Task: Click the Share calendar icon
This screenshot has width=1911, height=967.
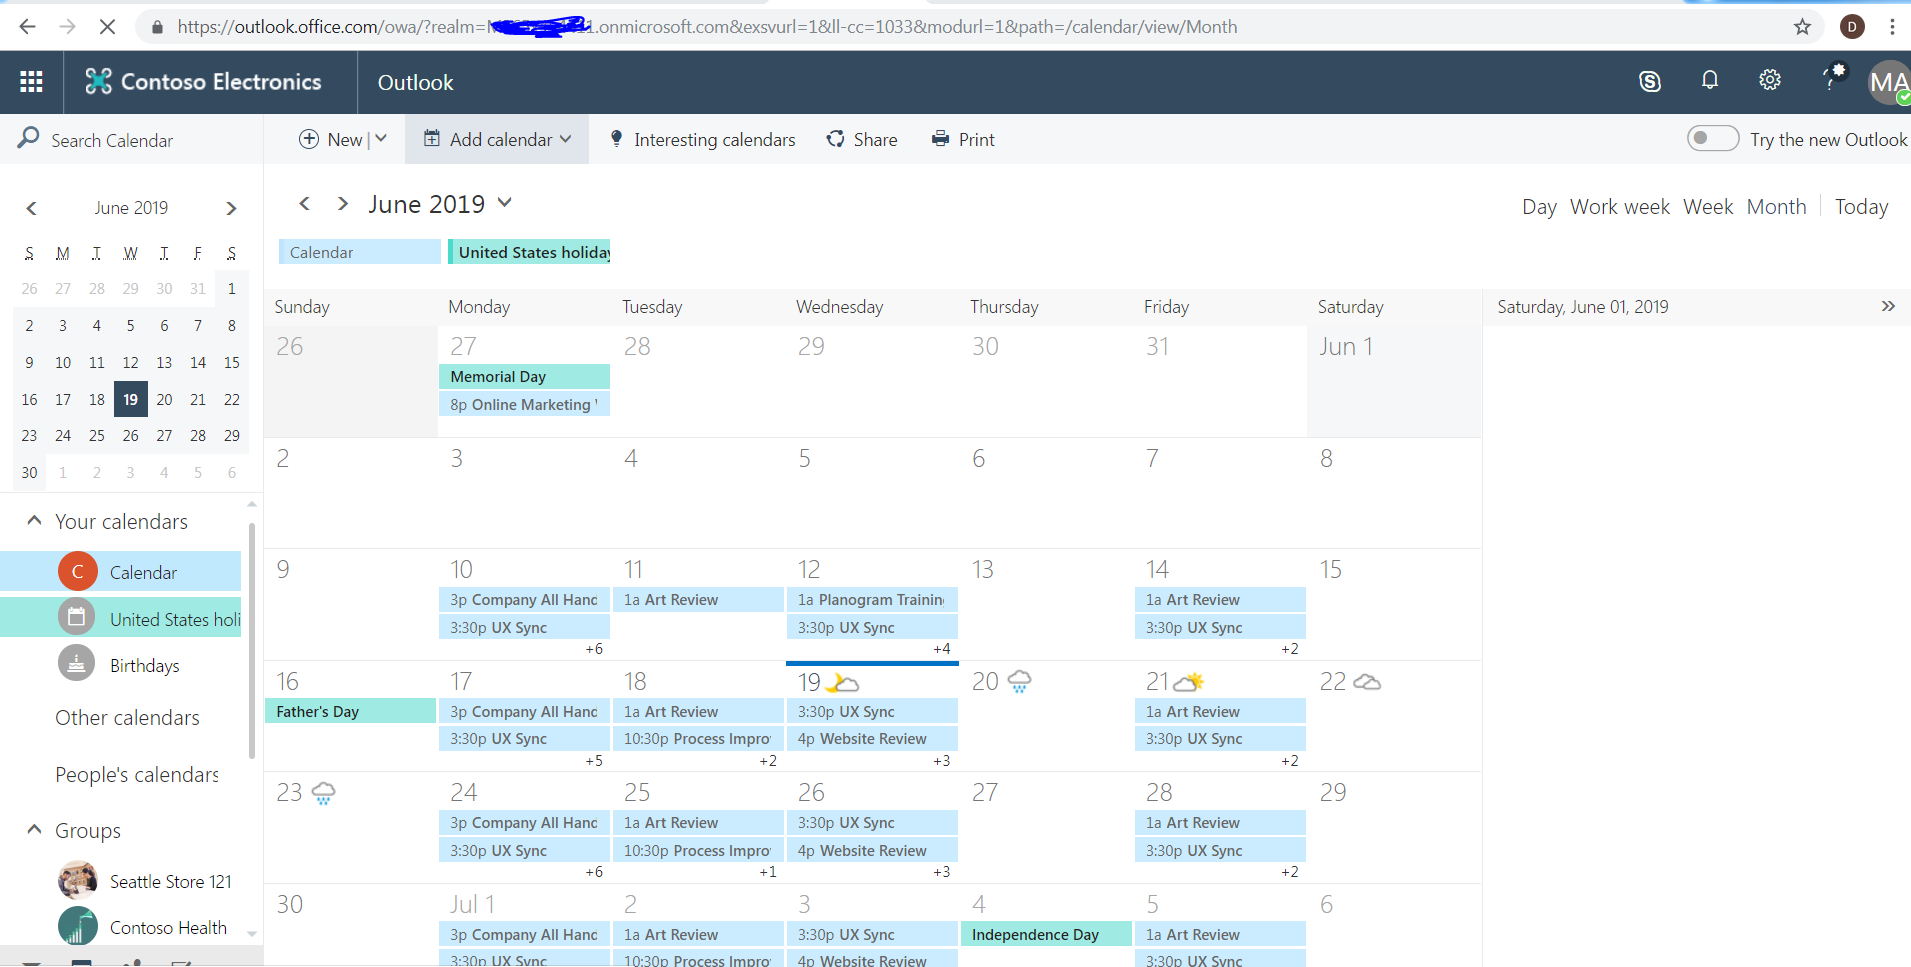Action: click(x=836, y=139)
